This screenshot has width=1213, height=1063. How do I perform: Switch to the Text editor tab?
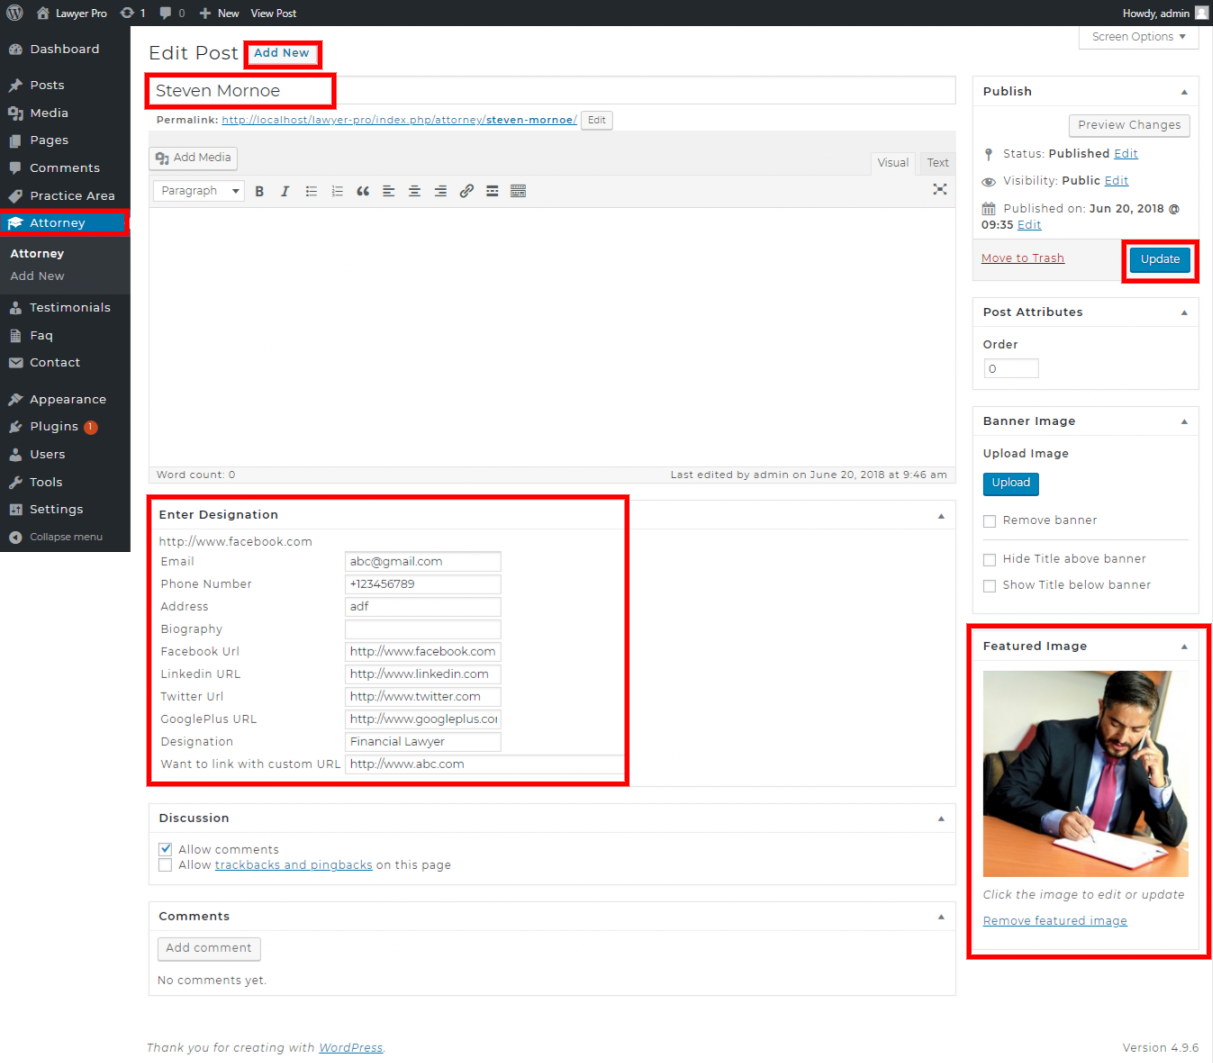[x=937, y=163]
